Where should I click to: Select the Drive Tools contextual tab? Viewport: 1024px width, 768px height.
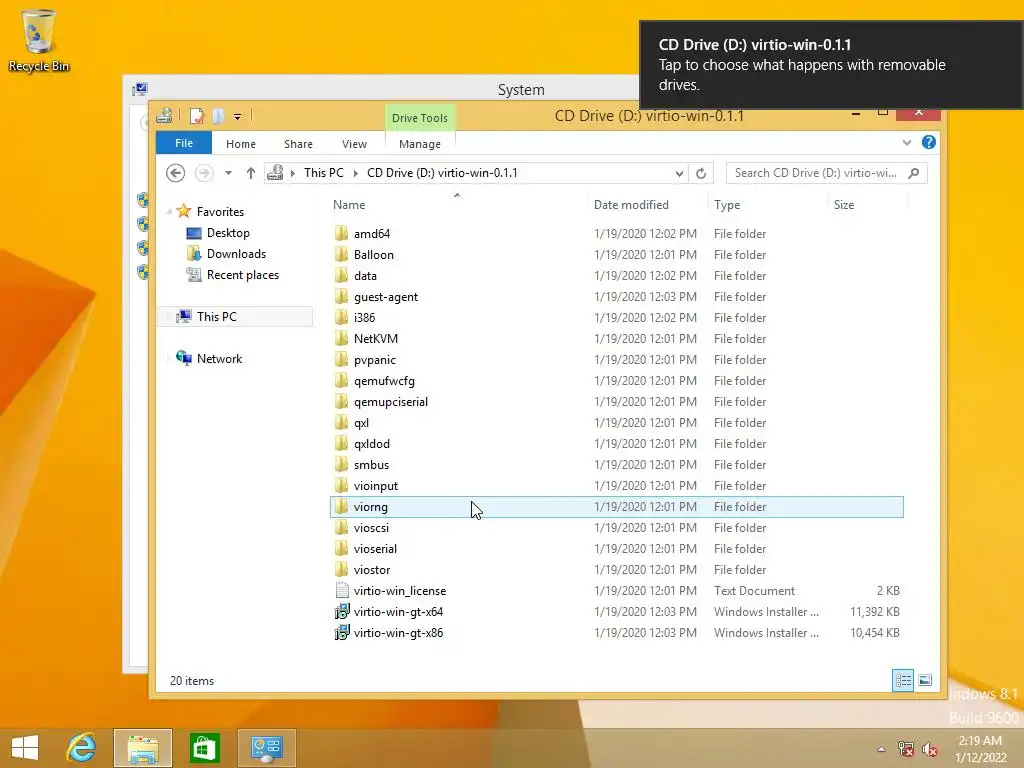pyautogui.click(x=419, y=118)
